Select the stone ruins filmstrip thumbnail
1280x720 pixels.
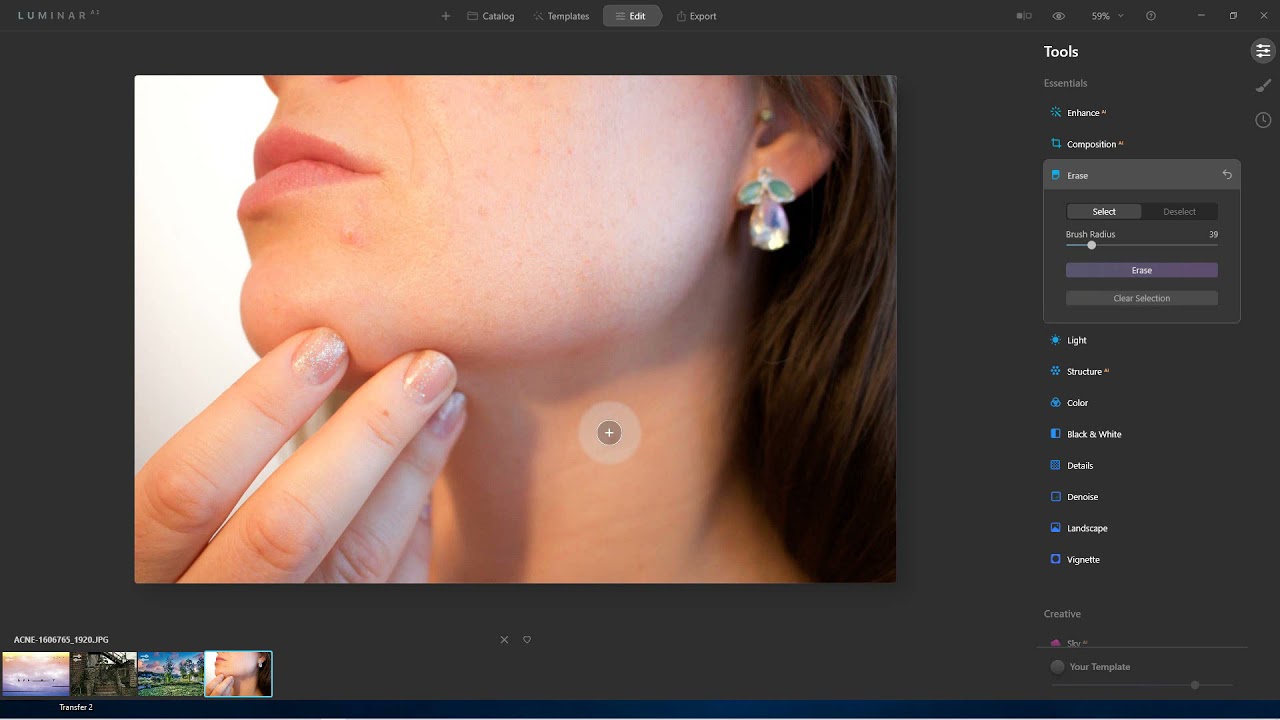103,674
